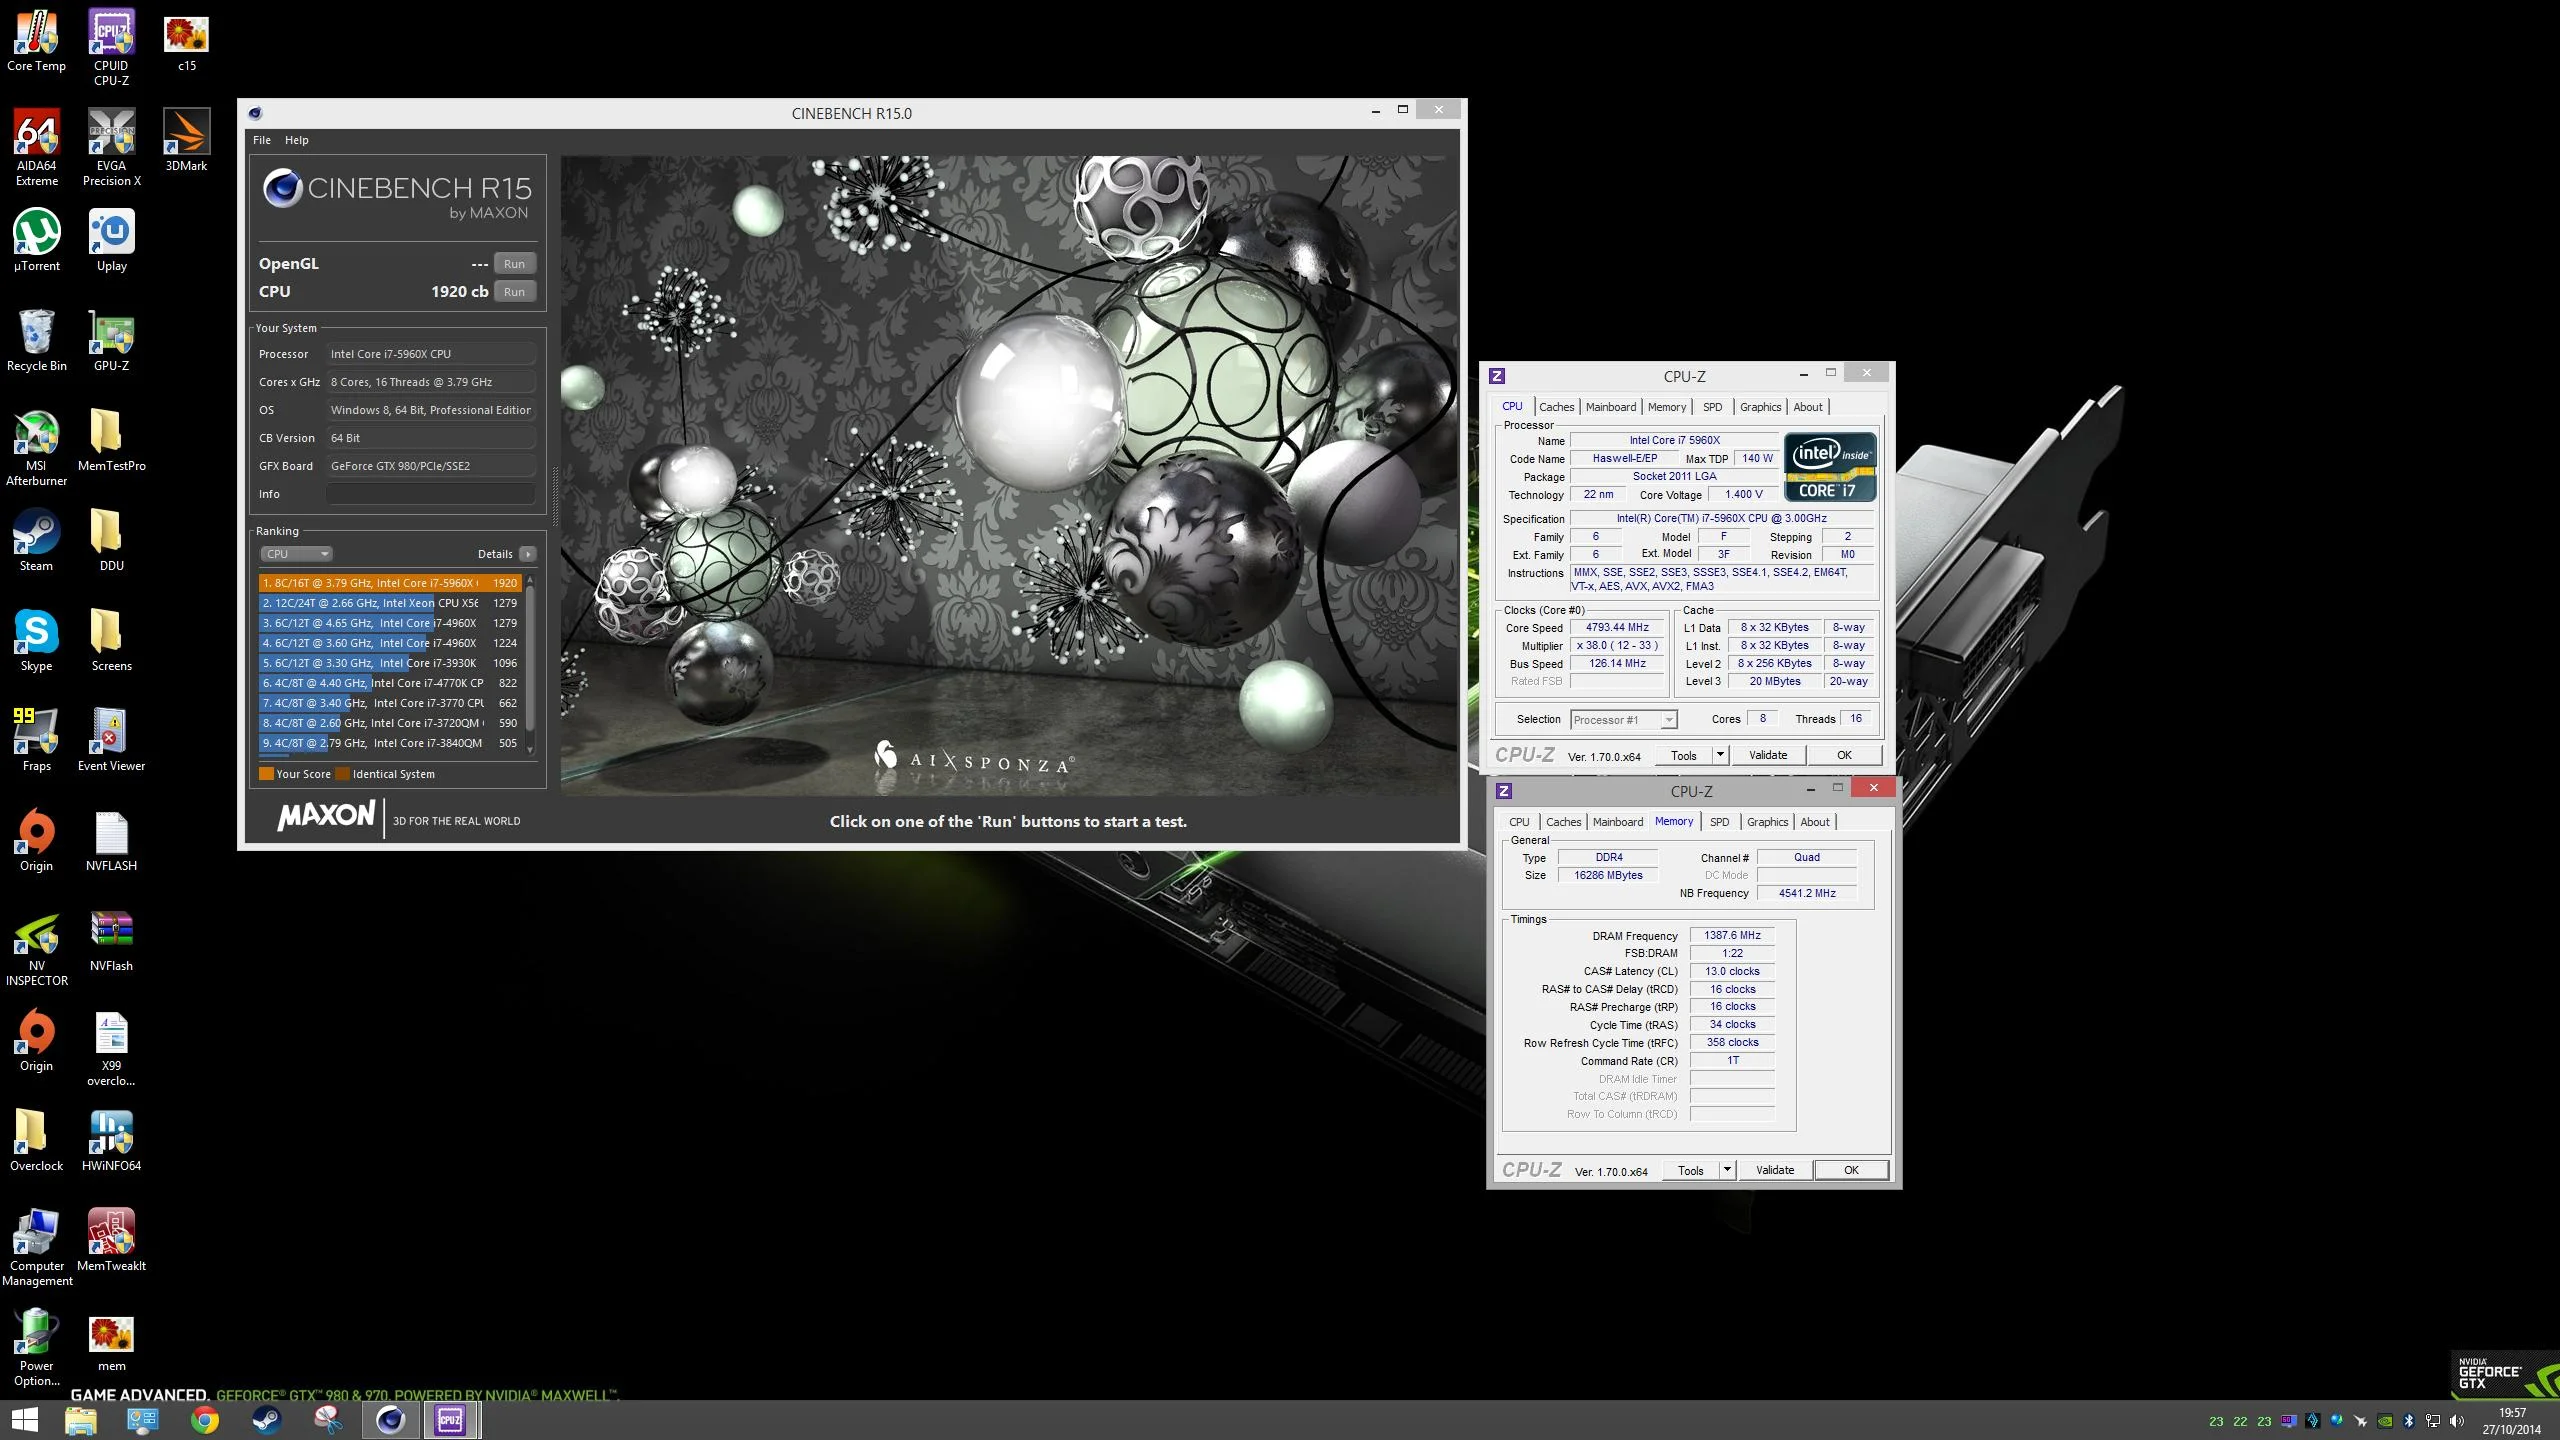Image resolution: width=2560 pixels, height=1440 pixels.
Task: Launch µTorrent from desktop
Action: [x=36, y=240]
